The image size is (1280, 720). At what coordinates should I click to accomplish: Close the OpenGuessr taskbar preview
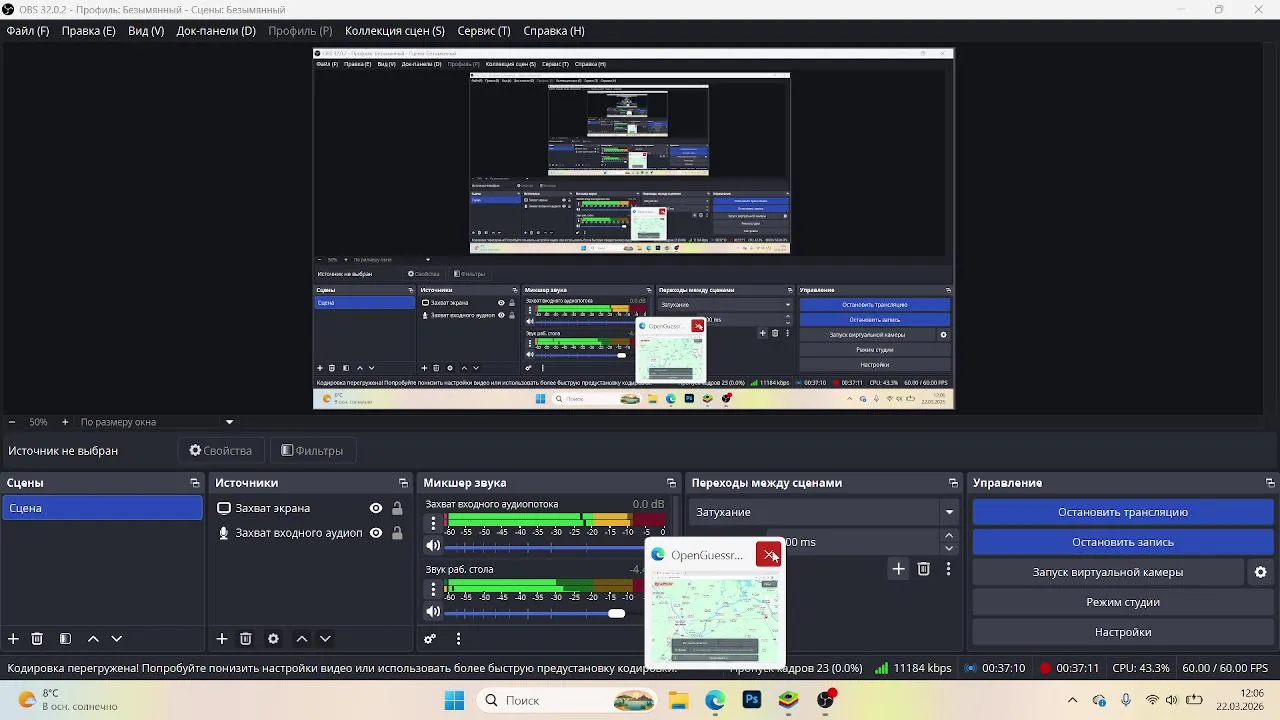[768, 554]
